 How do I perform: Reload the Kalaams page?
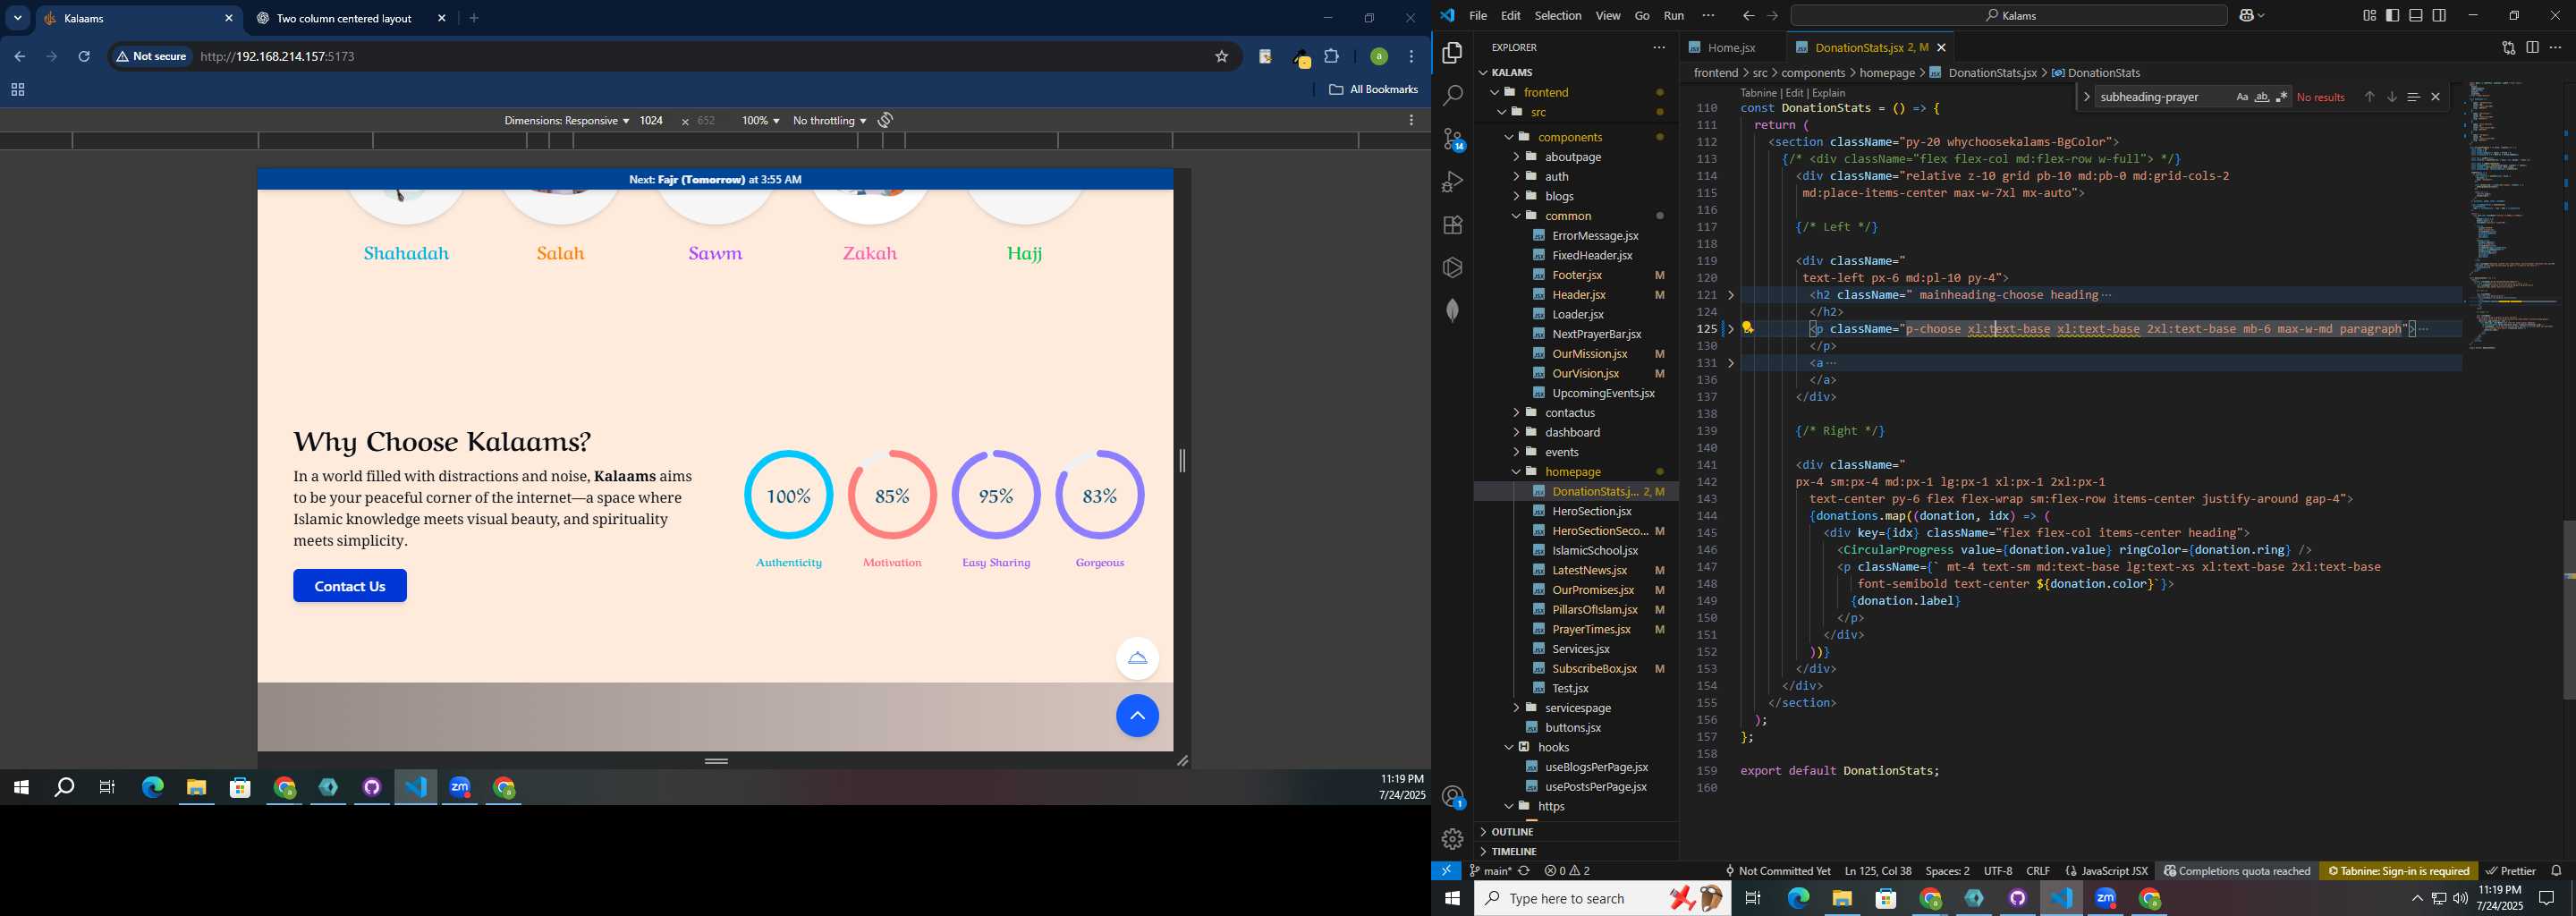pos(84,57)
